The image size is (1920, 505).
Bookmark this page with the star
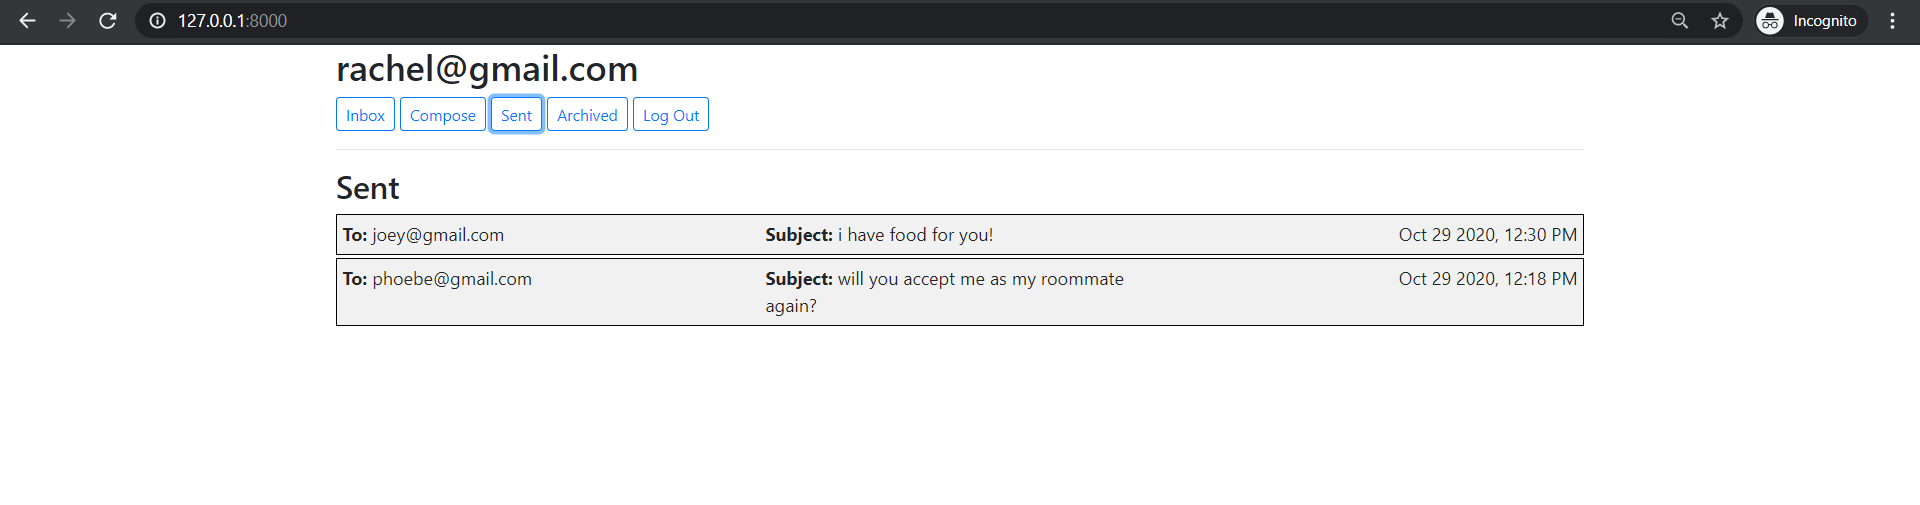(1720, 21)
